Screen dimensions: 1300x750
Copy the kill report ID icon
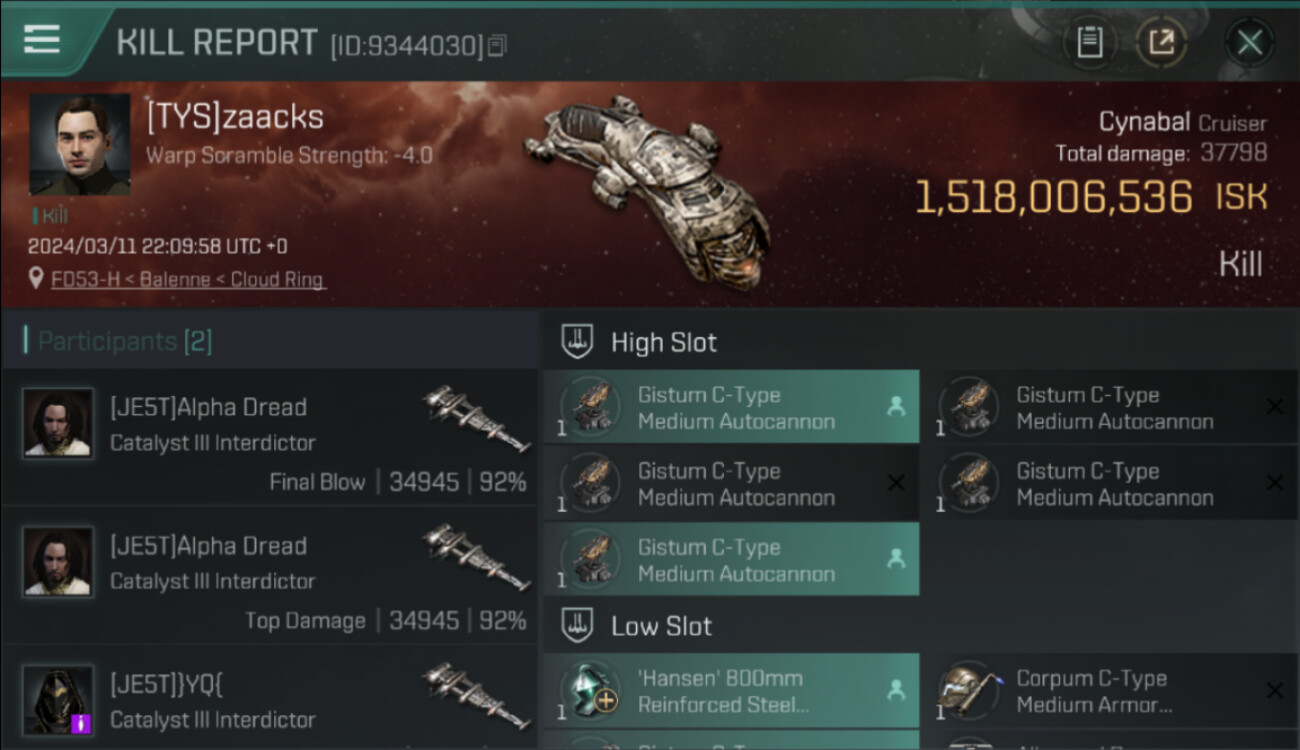coord(497,45)
